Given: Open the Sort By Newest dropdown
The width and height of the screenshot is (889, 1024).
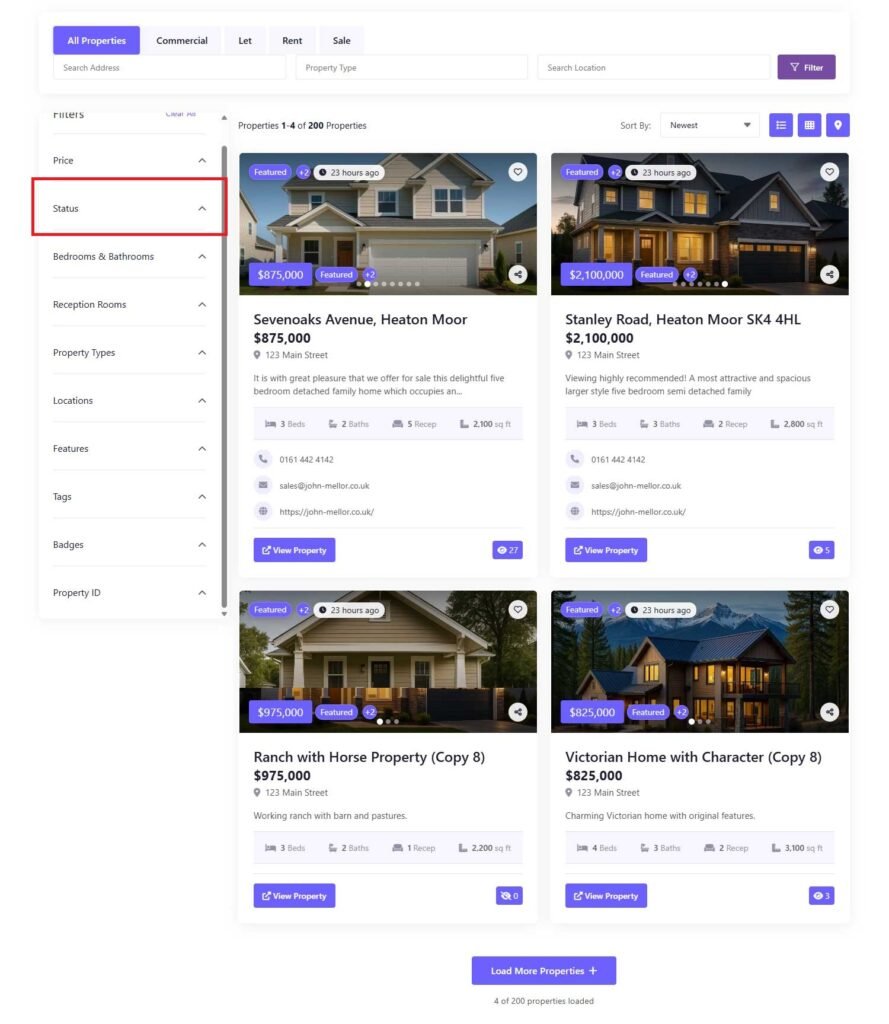Looking at the screenshot, I should point(709,125).
